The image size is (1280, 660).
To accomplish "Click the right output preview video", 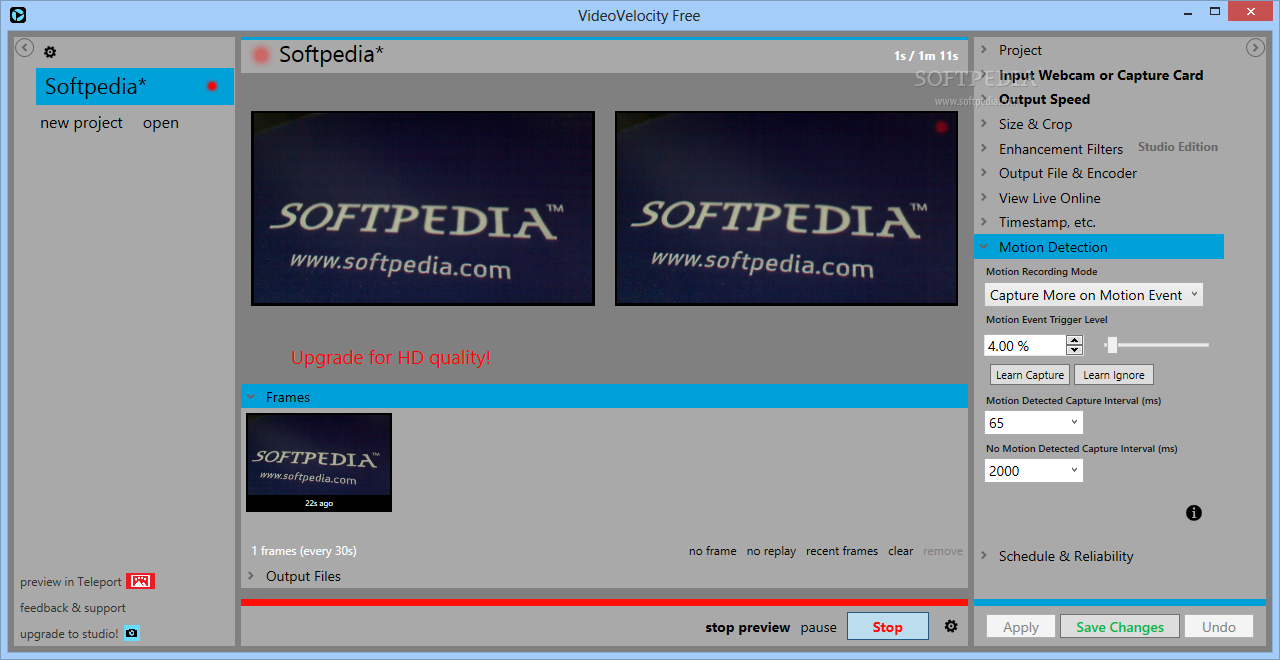I will pos(787,208).
